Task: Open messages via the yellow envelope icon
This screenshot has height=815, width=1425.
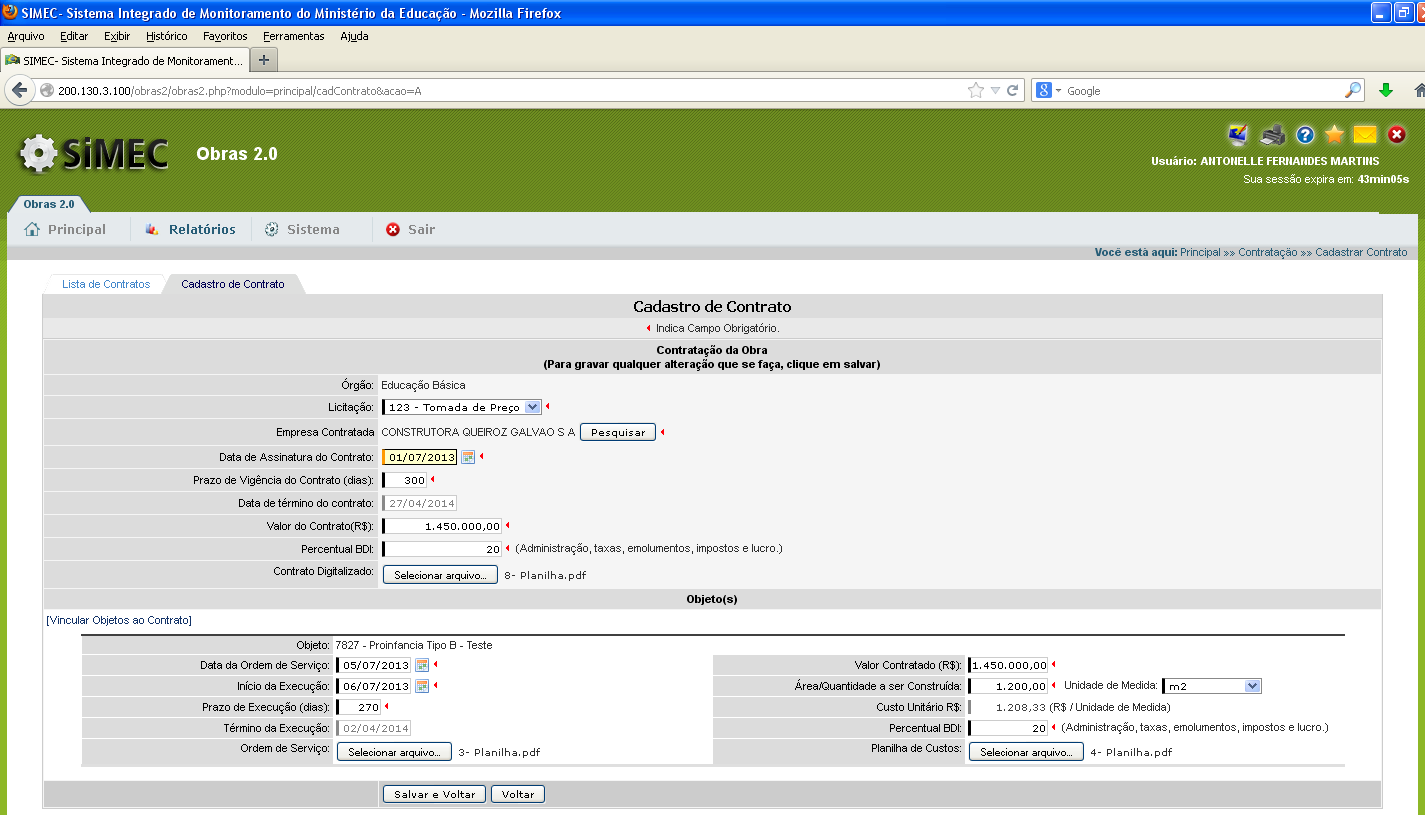Action: tap(1365, 134)
